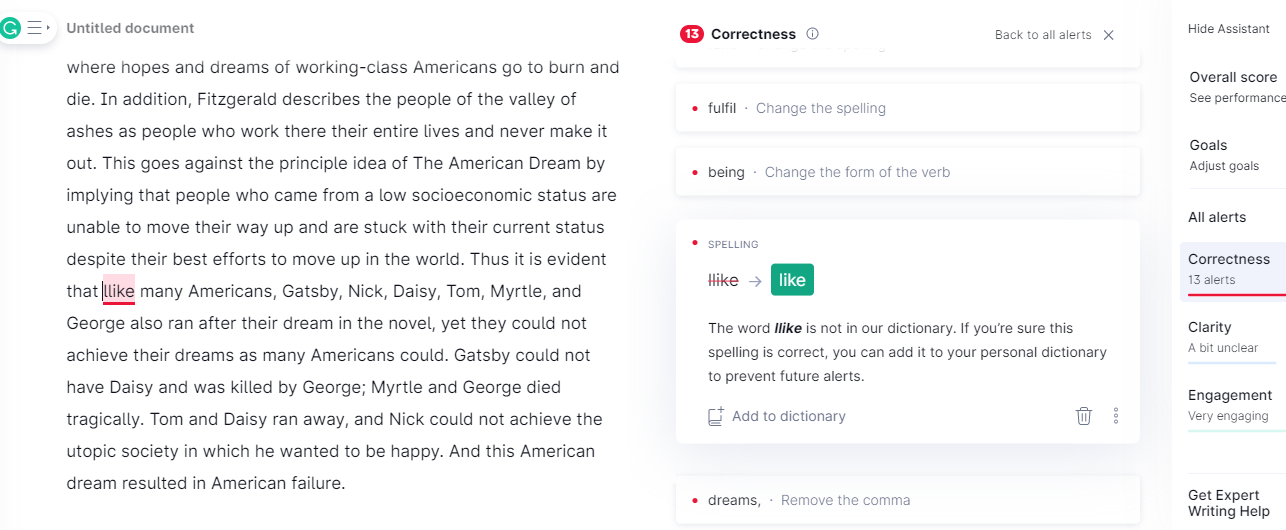Select the Engagement category tab

click(1233, 405)
